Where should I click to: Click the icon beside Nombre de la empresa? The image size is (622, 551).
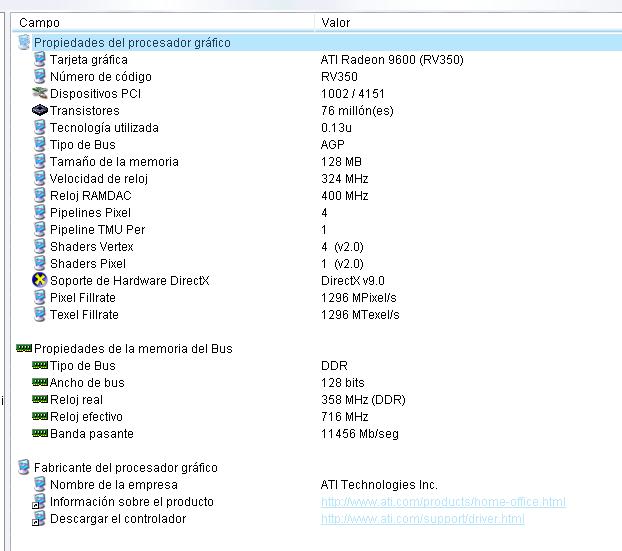click(40, 484)
